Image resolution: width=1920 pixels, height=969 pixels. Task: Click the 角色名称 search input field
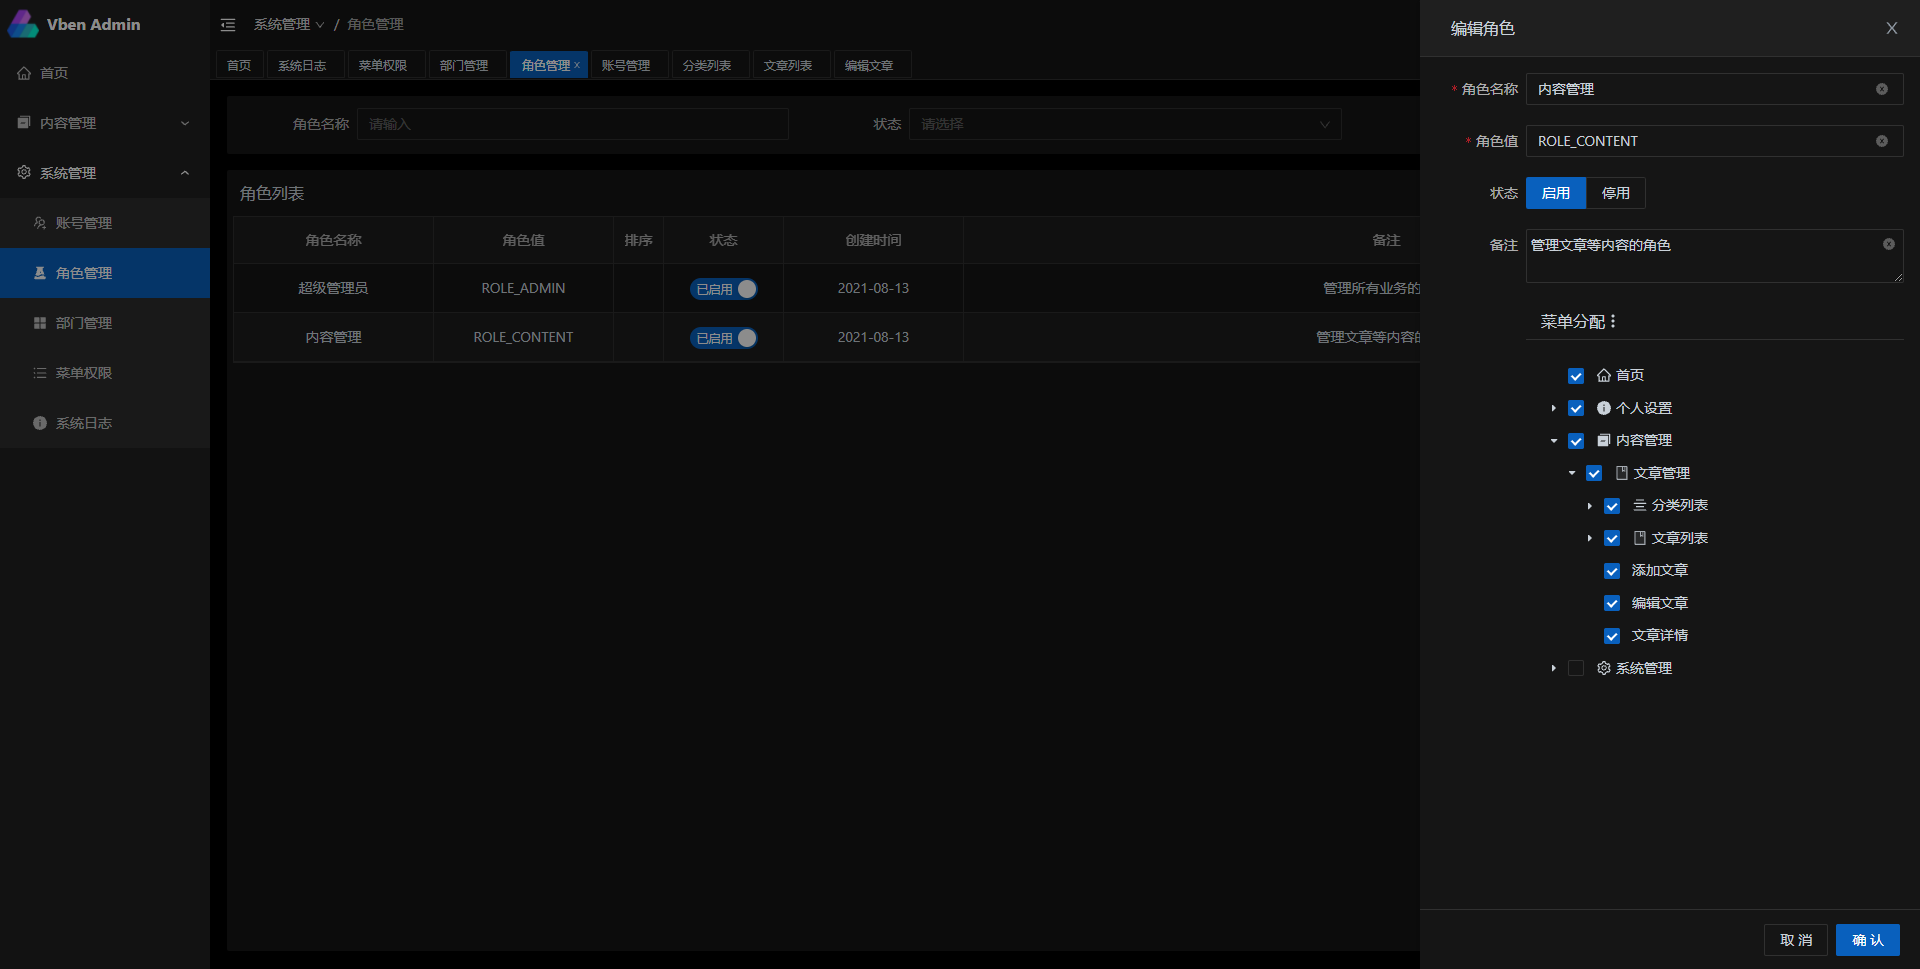[573, 124]
